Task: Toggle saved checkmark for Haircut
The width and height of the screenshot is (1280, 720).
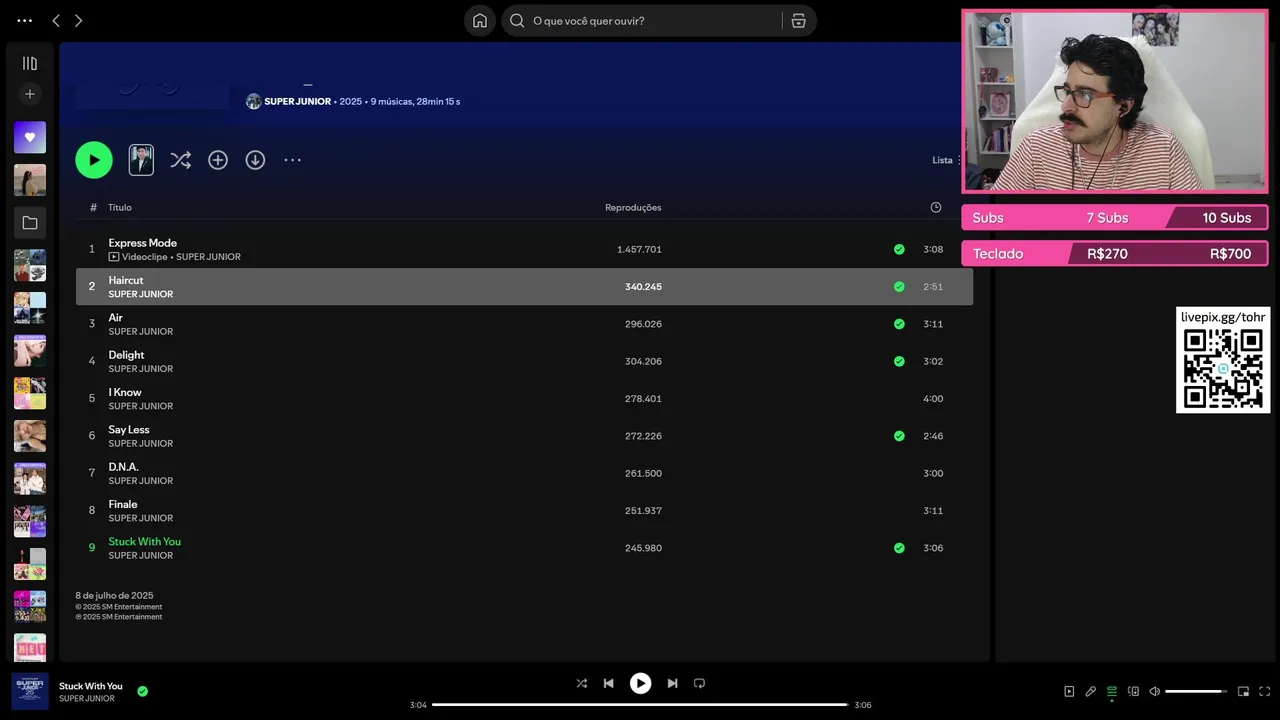Action: click(899, 286)
